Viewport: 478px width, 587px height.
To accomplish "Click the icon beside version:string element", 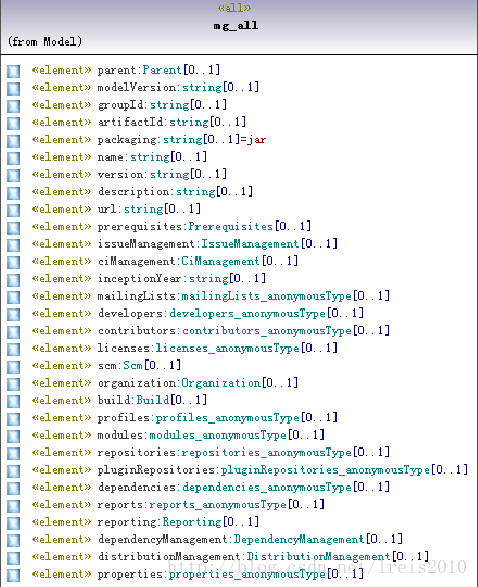I will (13, 176).
